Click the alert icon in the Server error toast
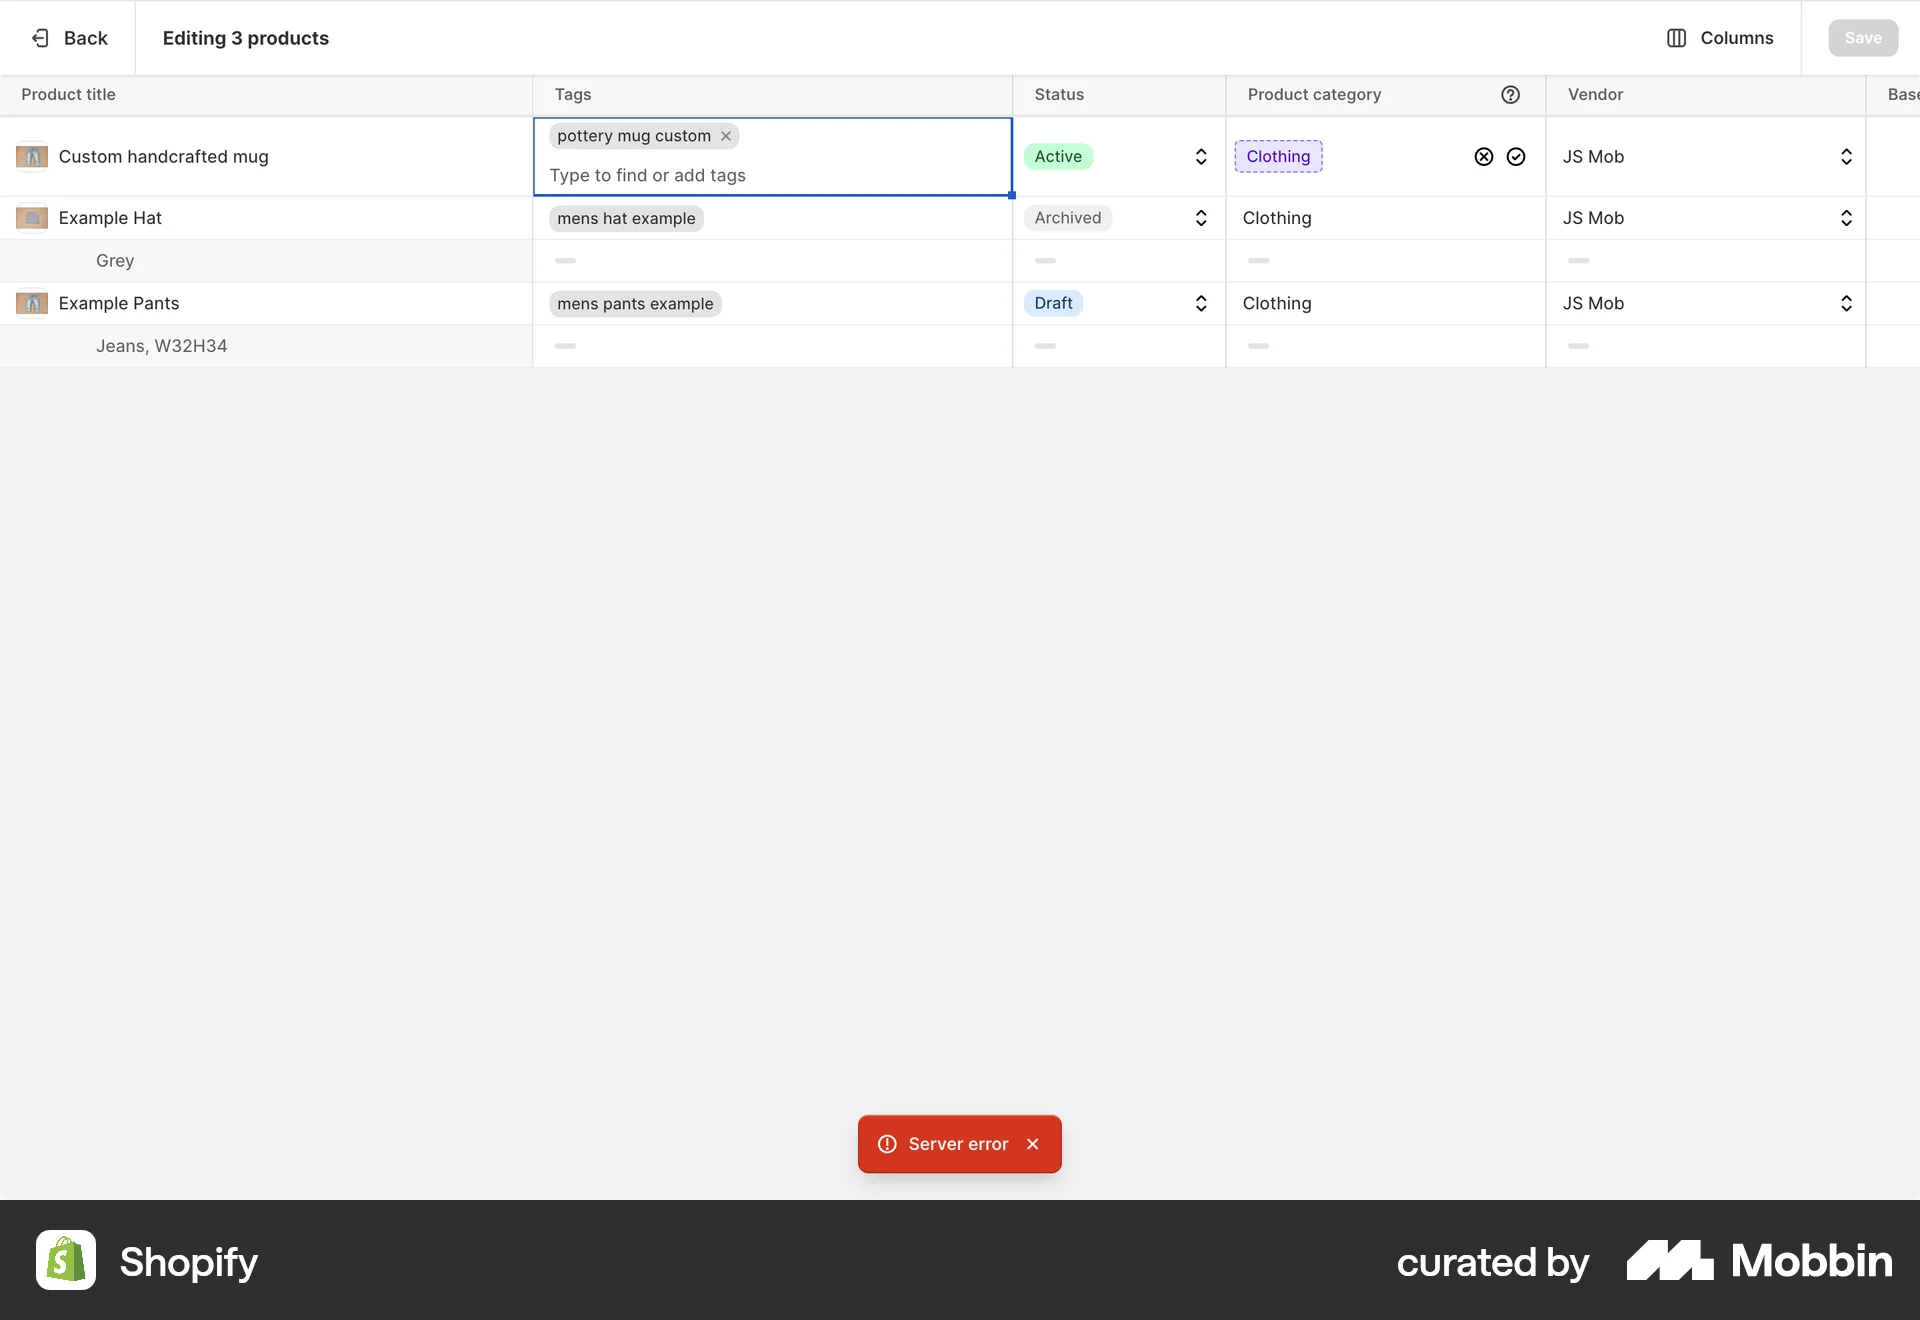The height and width of the screenshot is (1320, 1920). 889,1144
